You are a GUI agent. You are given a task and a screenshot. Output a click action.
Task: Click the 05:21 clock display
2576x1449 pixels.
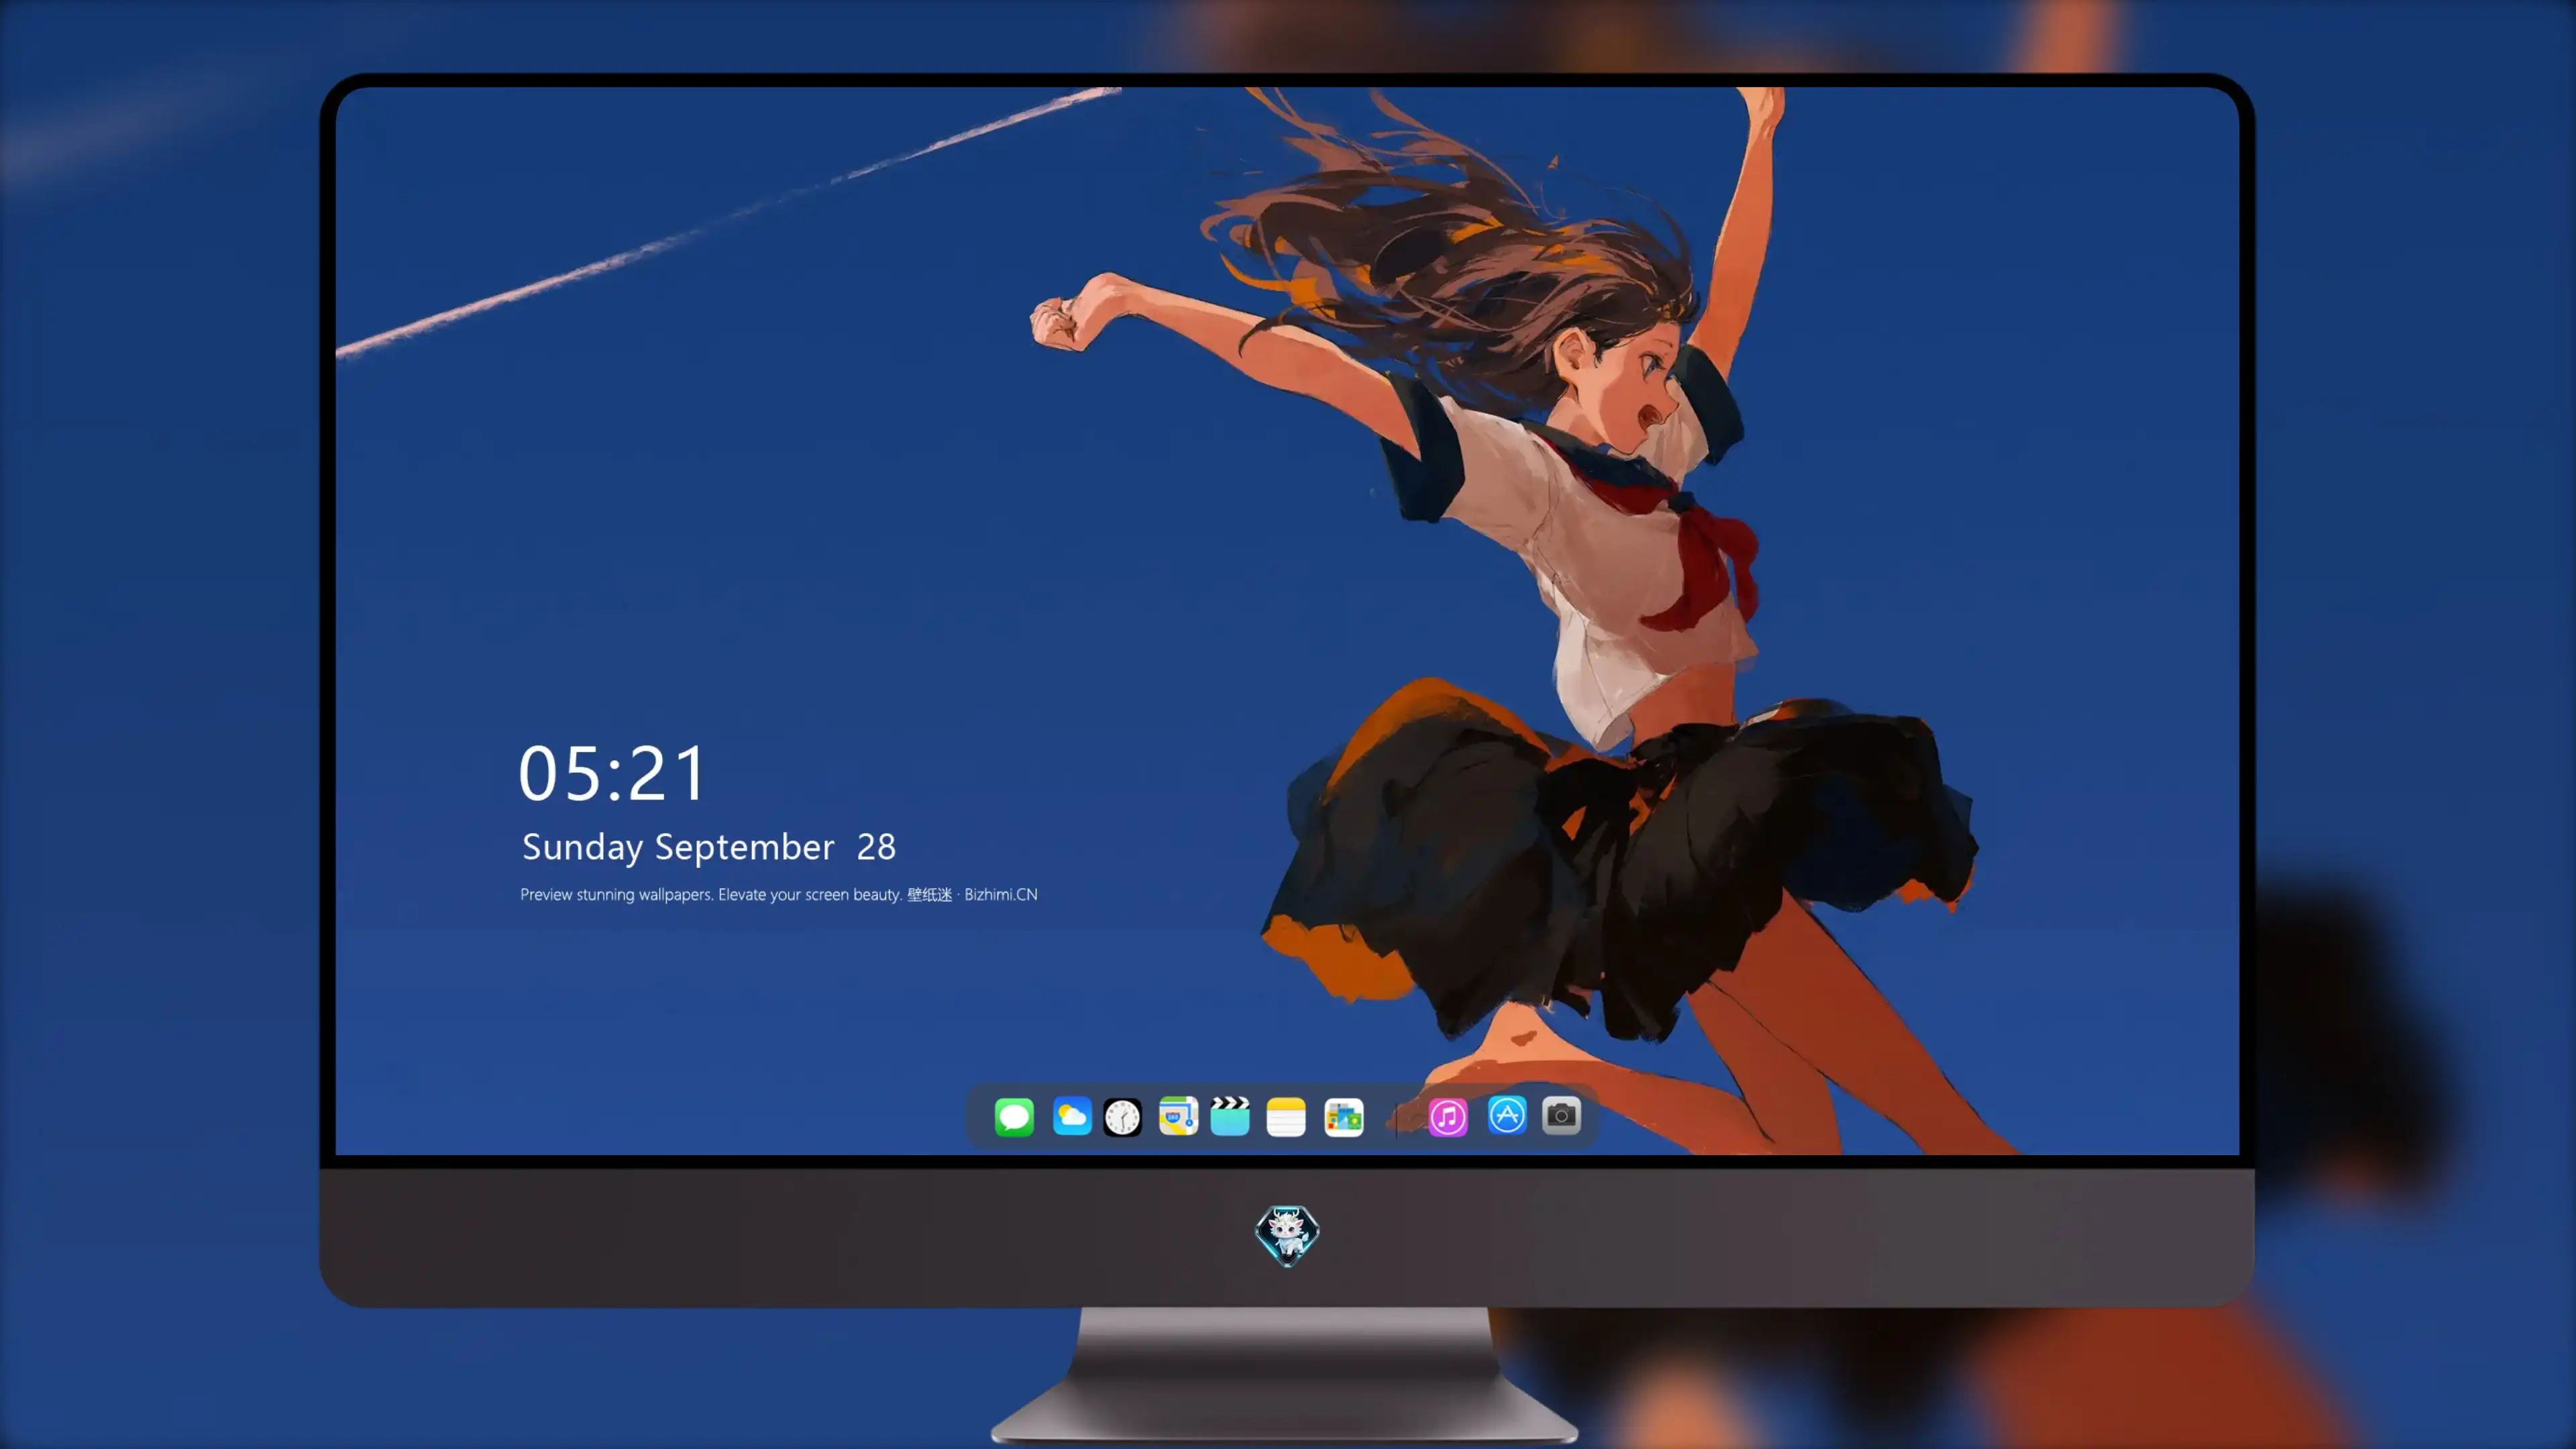pos(612,773)
